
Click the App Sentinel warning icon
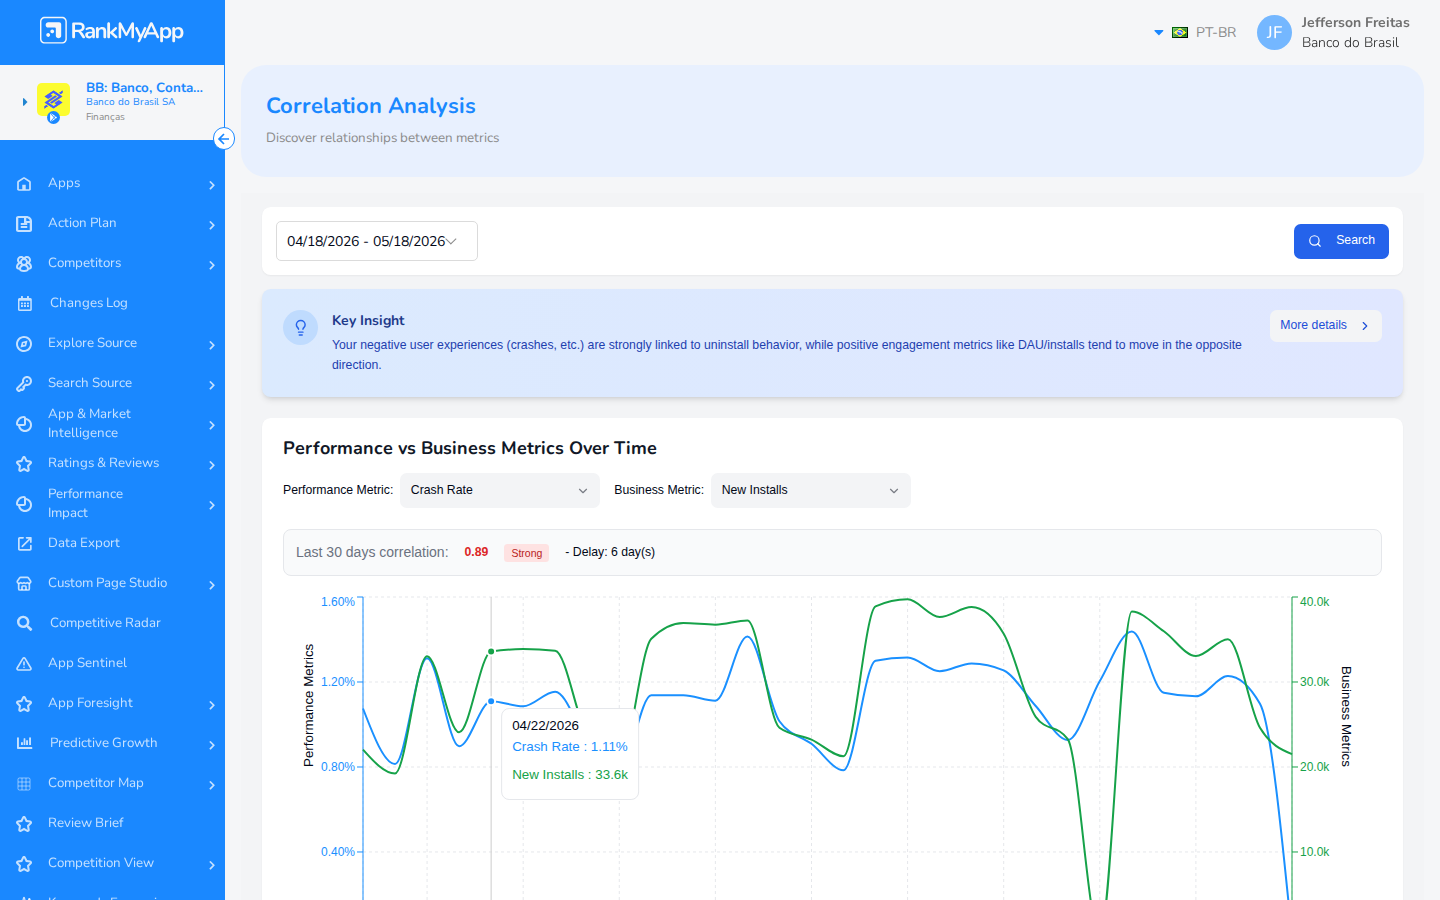coord(24,664)
